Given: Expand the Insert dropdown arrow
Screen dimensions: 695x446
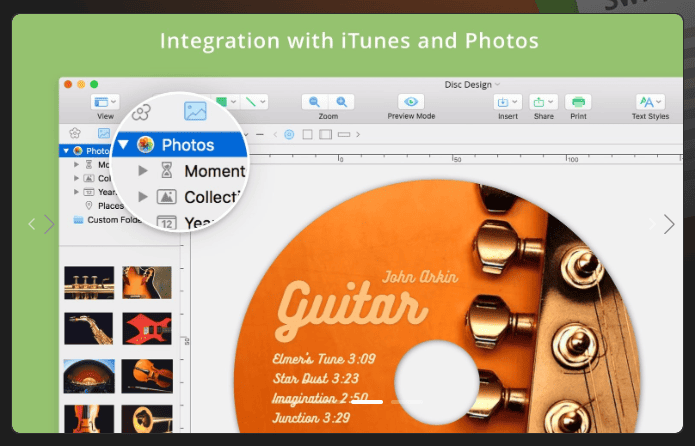Looking at the screenshot, I should [515, 102].
